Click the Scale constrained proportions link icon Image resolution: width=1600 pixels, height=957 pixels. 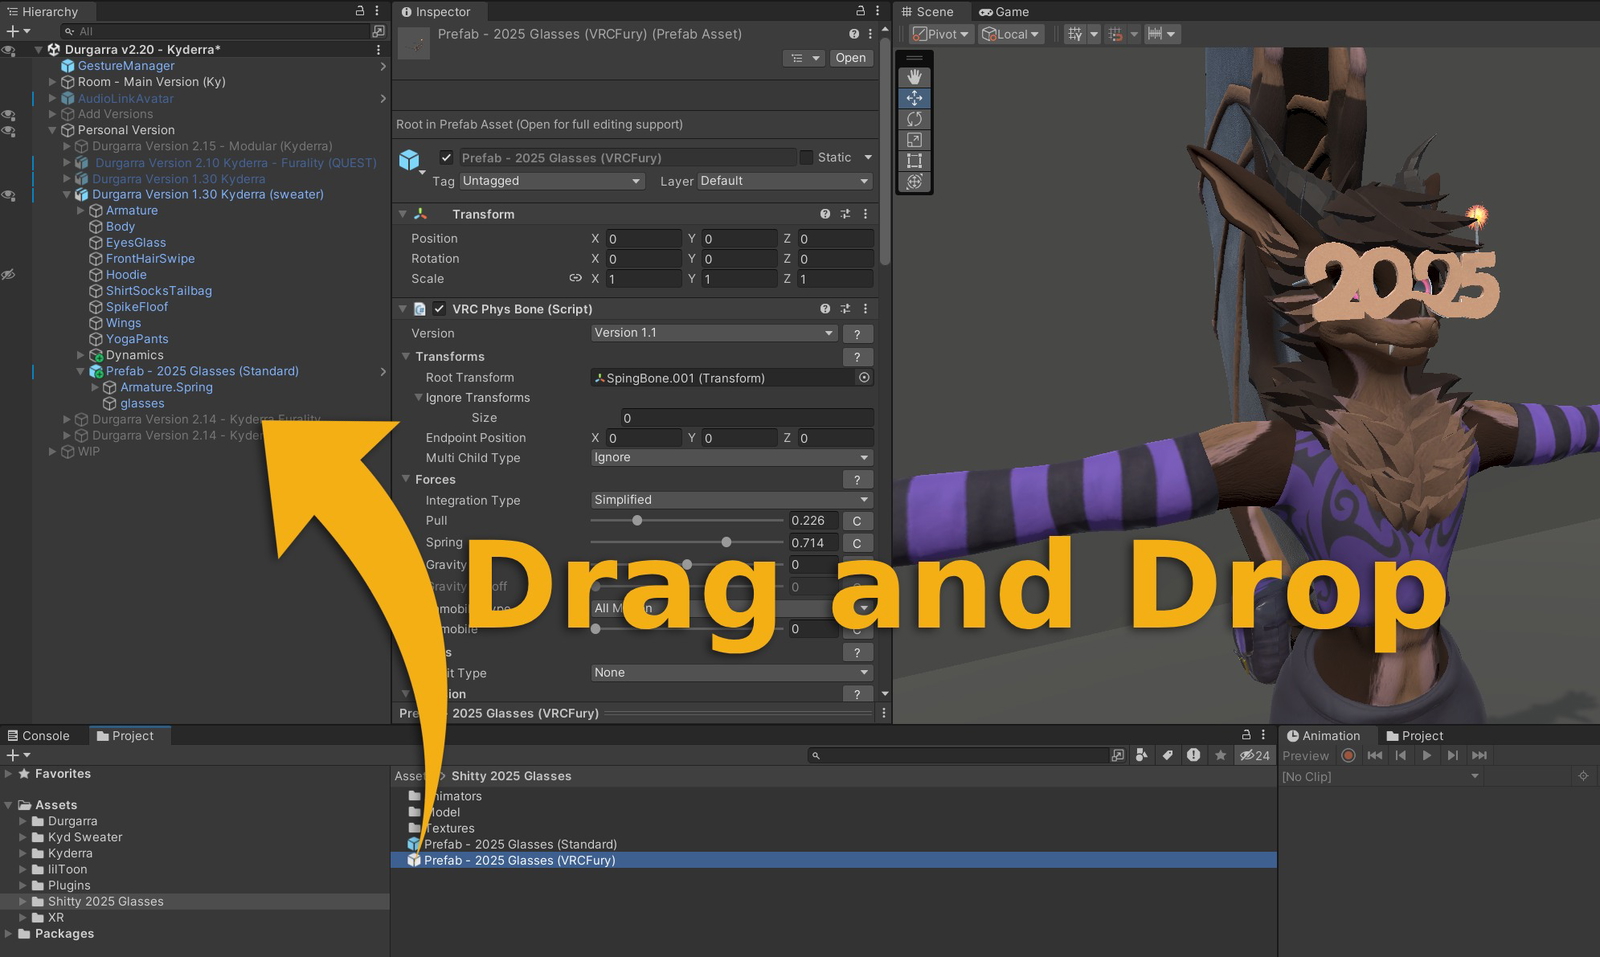575,279
